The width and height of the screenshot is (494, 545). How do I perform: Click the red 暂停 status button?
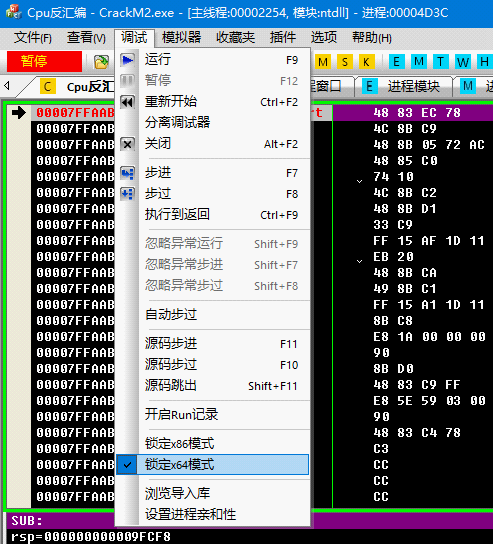click(x=44, y=62)
